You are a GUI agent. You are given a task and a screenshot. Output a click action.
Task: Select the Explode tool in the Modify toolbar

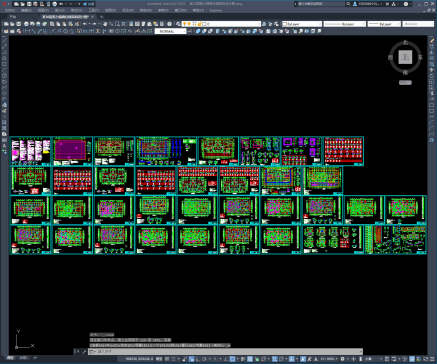tap(432, 140)
